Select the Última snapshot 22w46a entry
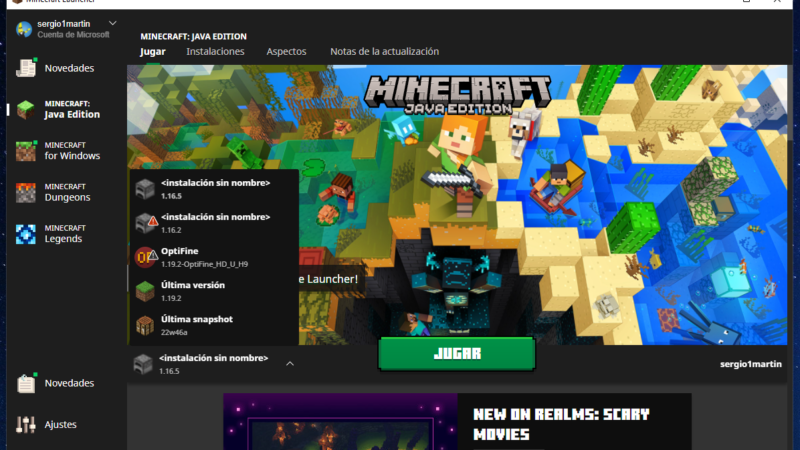 214,326
